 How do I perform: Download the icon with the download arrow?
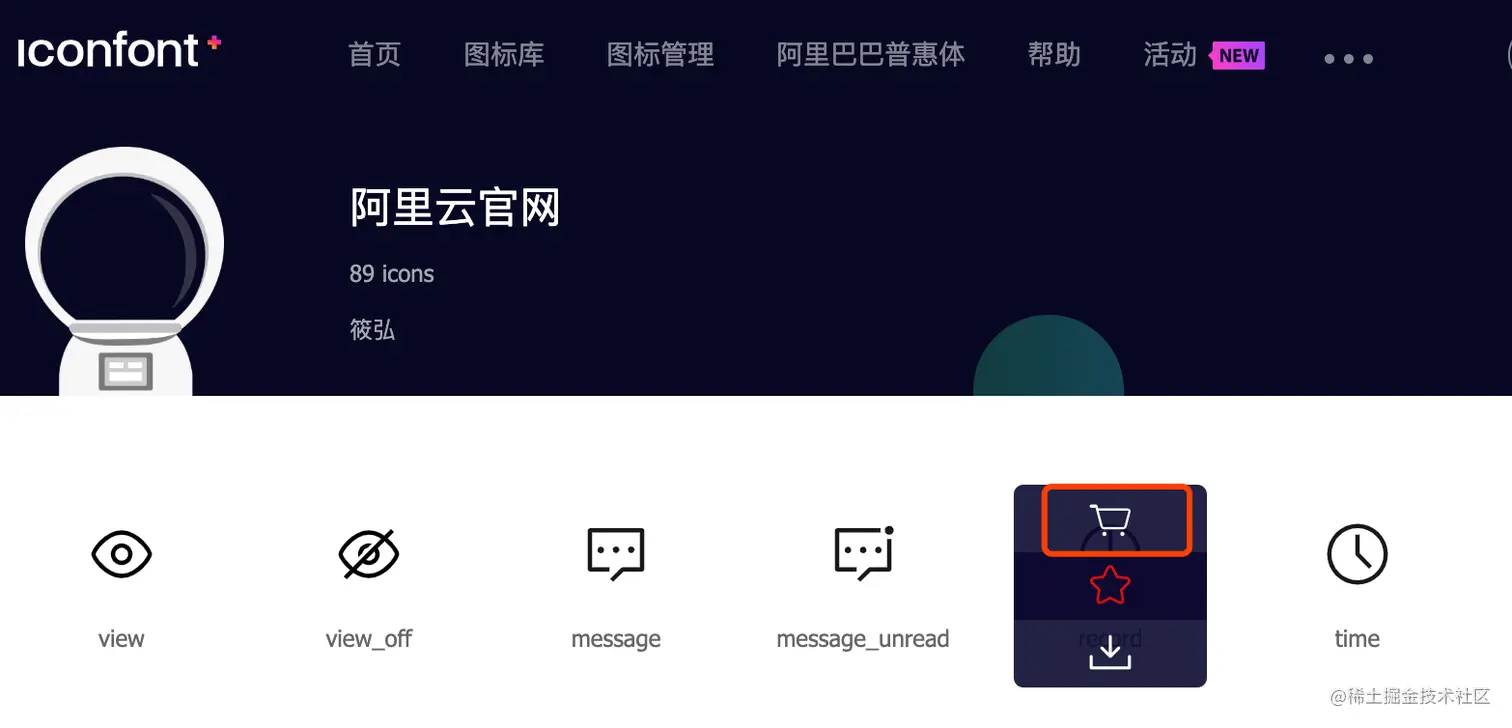(x=1110, y=653)
